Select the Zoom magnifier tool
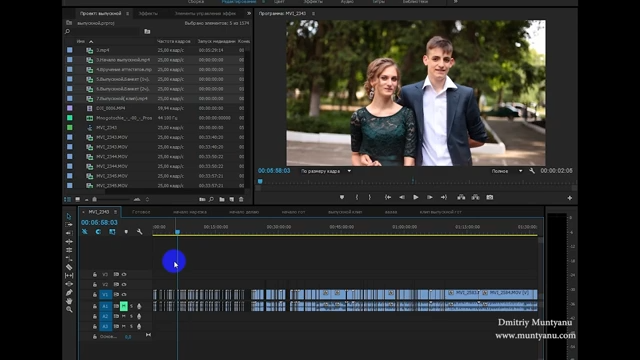Viewport: 640px width, 360px height. pos(69,310)
